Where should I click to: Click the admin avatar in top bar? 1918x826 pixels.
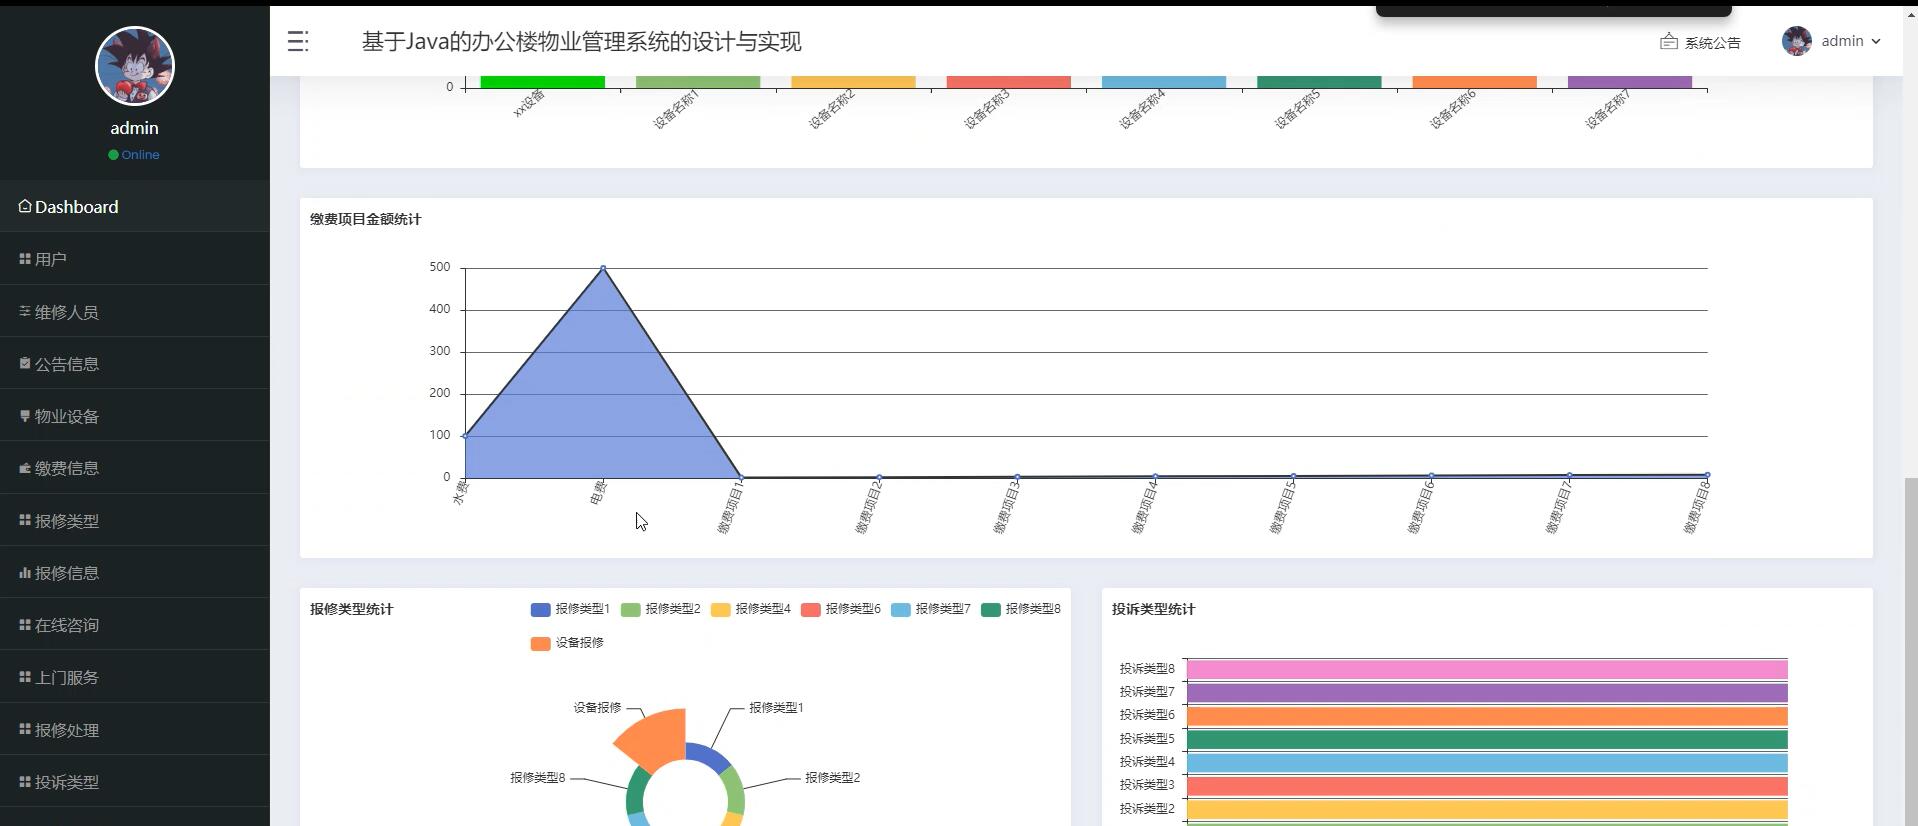point(1796,41)
